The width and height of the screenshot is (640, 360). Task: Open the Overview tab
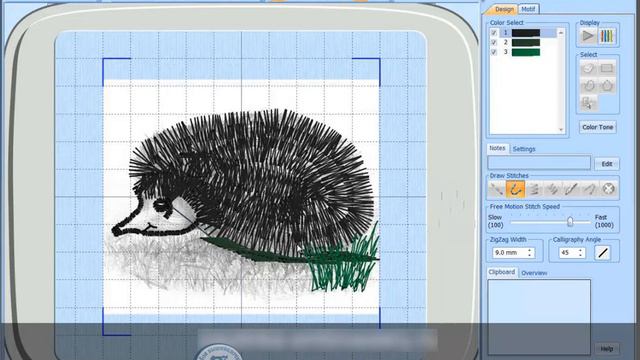coord(534,273)
